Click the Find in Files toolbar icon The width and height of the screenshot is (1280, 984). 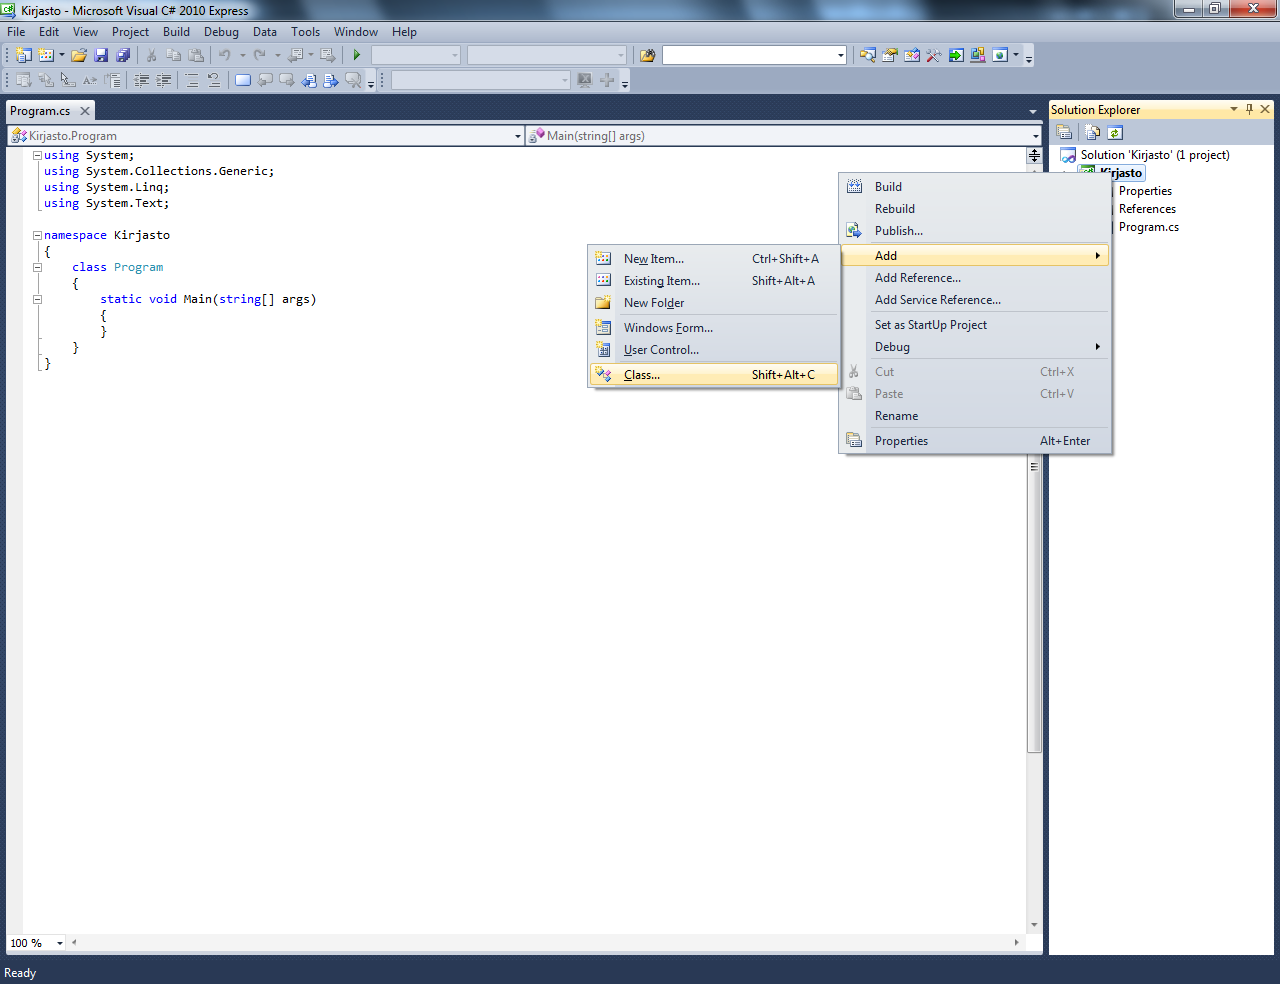point(647,55)
